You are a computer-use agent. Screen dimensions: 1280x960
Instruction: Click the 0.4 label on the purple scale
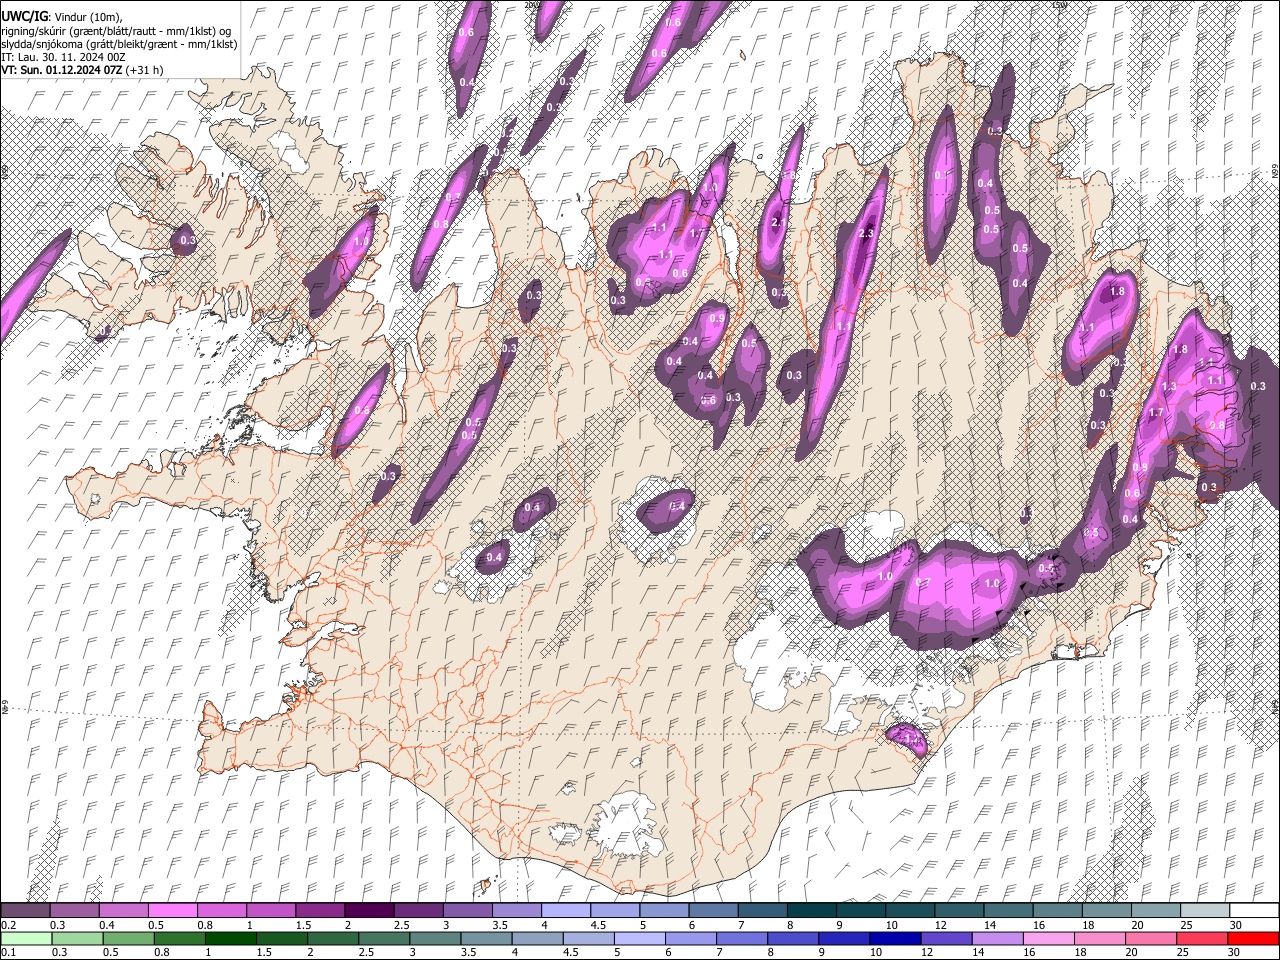(107, 925)
